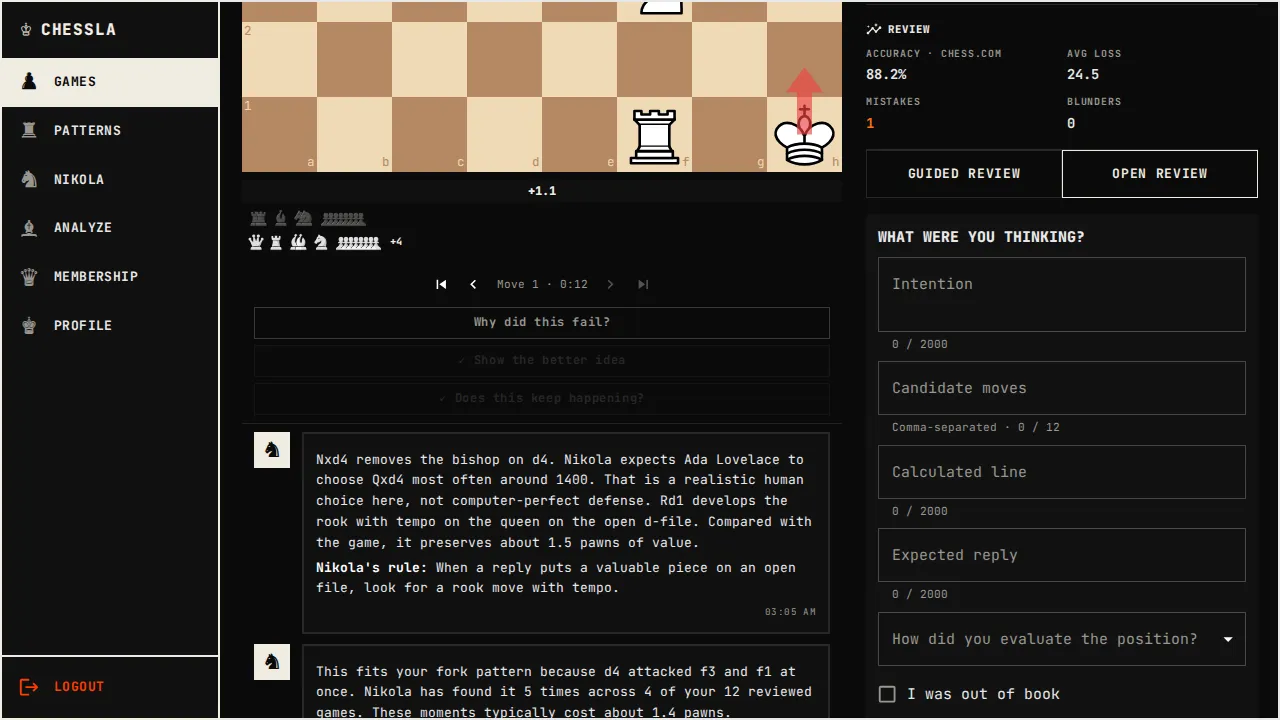Click the +1.1 evaluation bar
The width and height of the screenshot is (1280, 720).
click(542, 191)
